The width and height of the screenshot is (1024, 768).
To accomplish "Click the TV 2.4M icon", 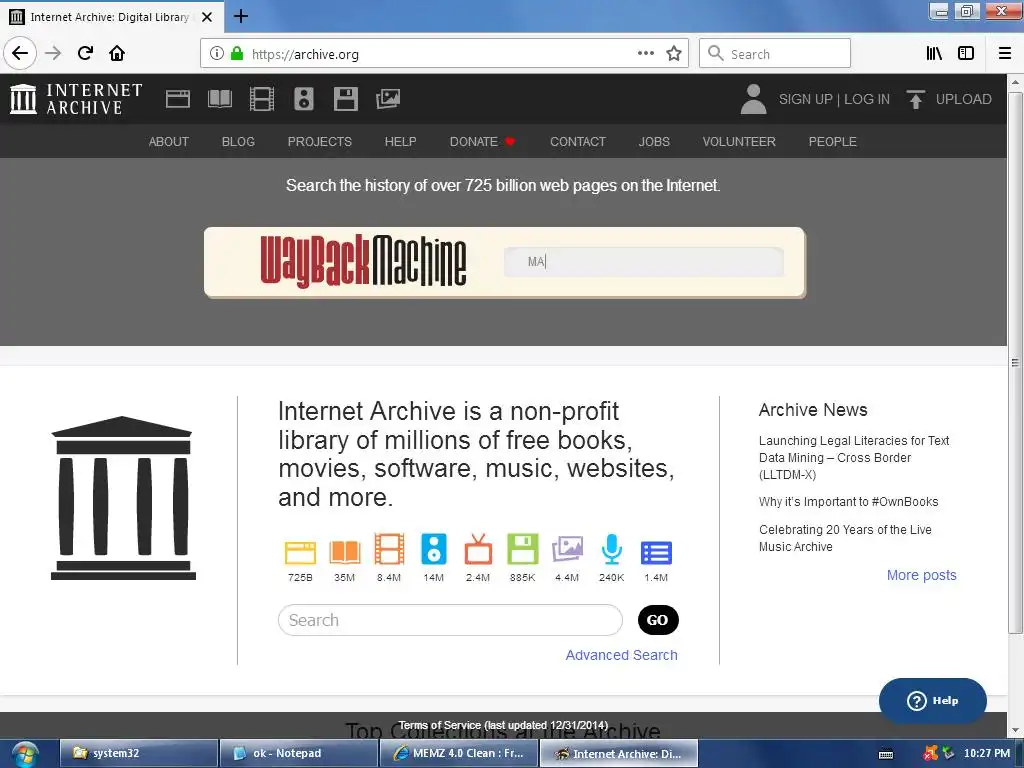I will [478, 549].
